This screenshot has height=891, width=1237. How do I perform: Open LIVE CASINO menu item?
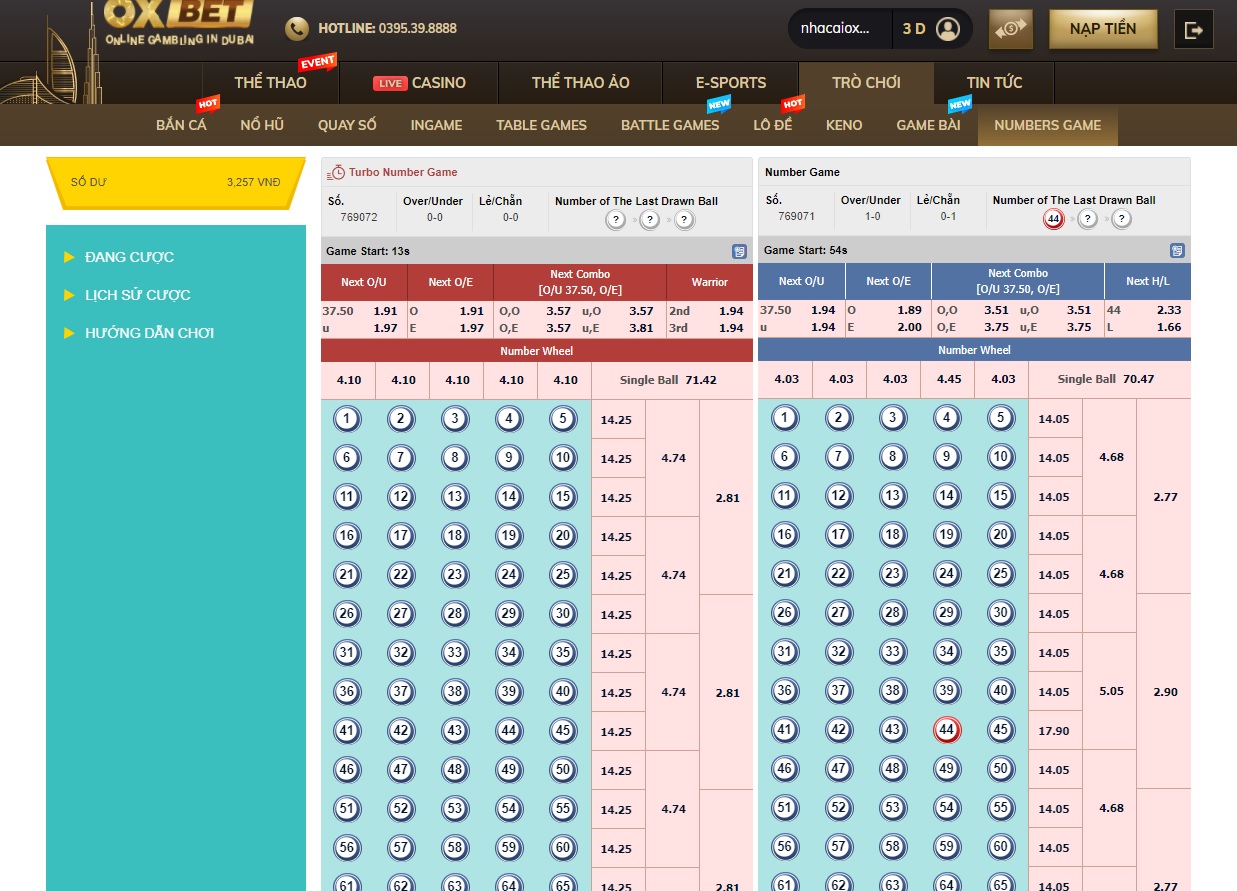coord(419,83)
